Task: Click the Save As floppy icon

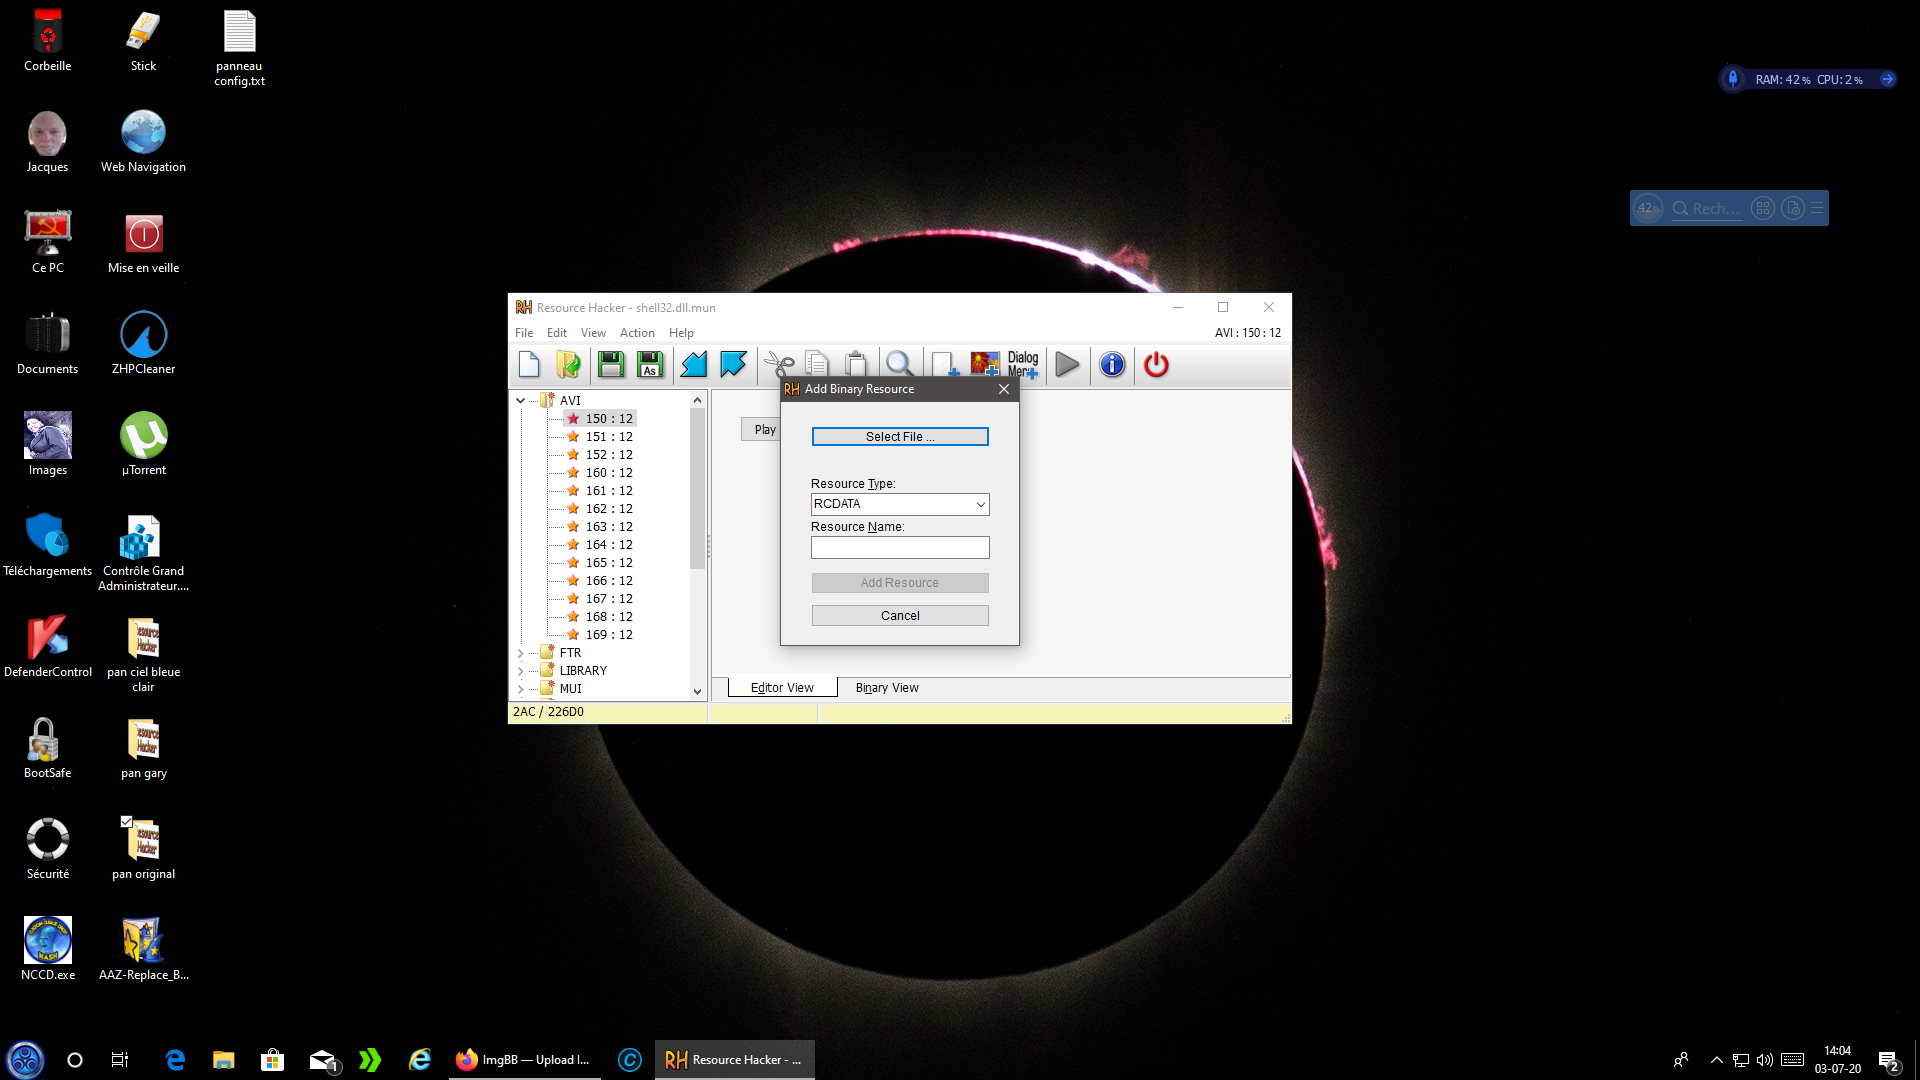Action: [650, 365]
